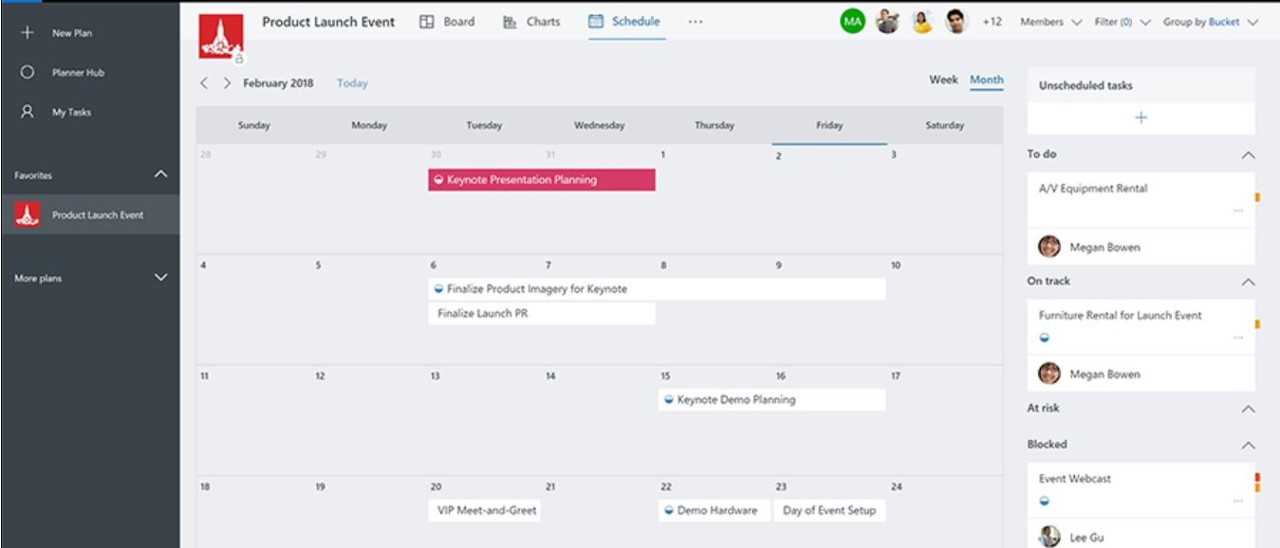Click orange label tag on Furniture Rental card
The height and width of the screenshot is (548, 1280).
click(1257, 324)
